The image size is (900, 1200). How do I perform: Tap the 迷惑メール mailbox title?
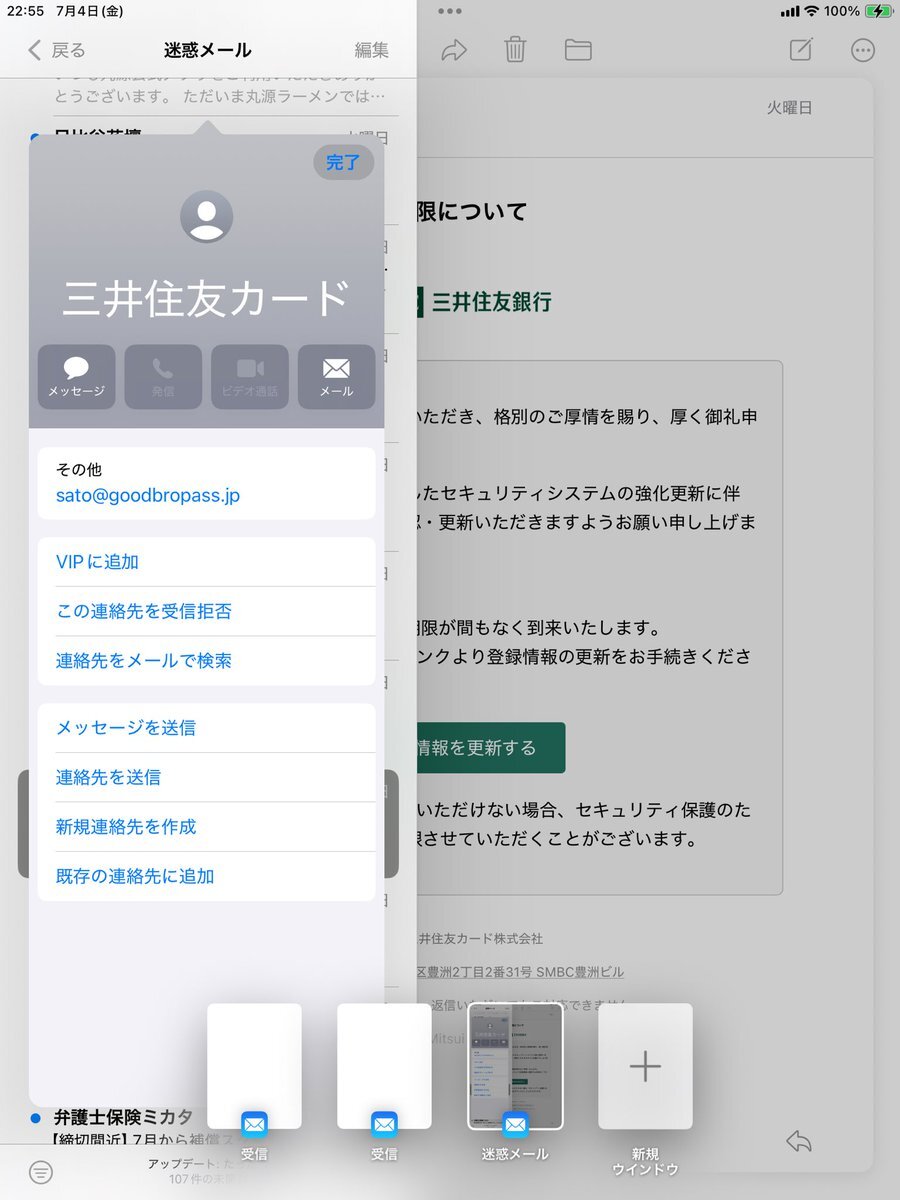click(208, 50)
